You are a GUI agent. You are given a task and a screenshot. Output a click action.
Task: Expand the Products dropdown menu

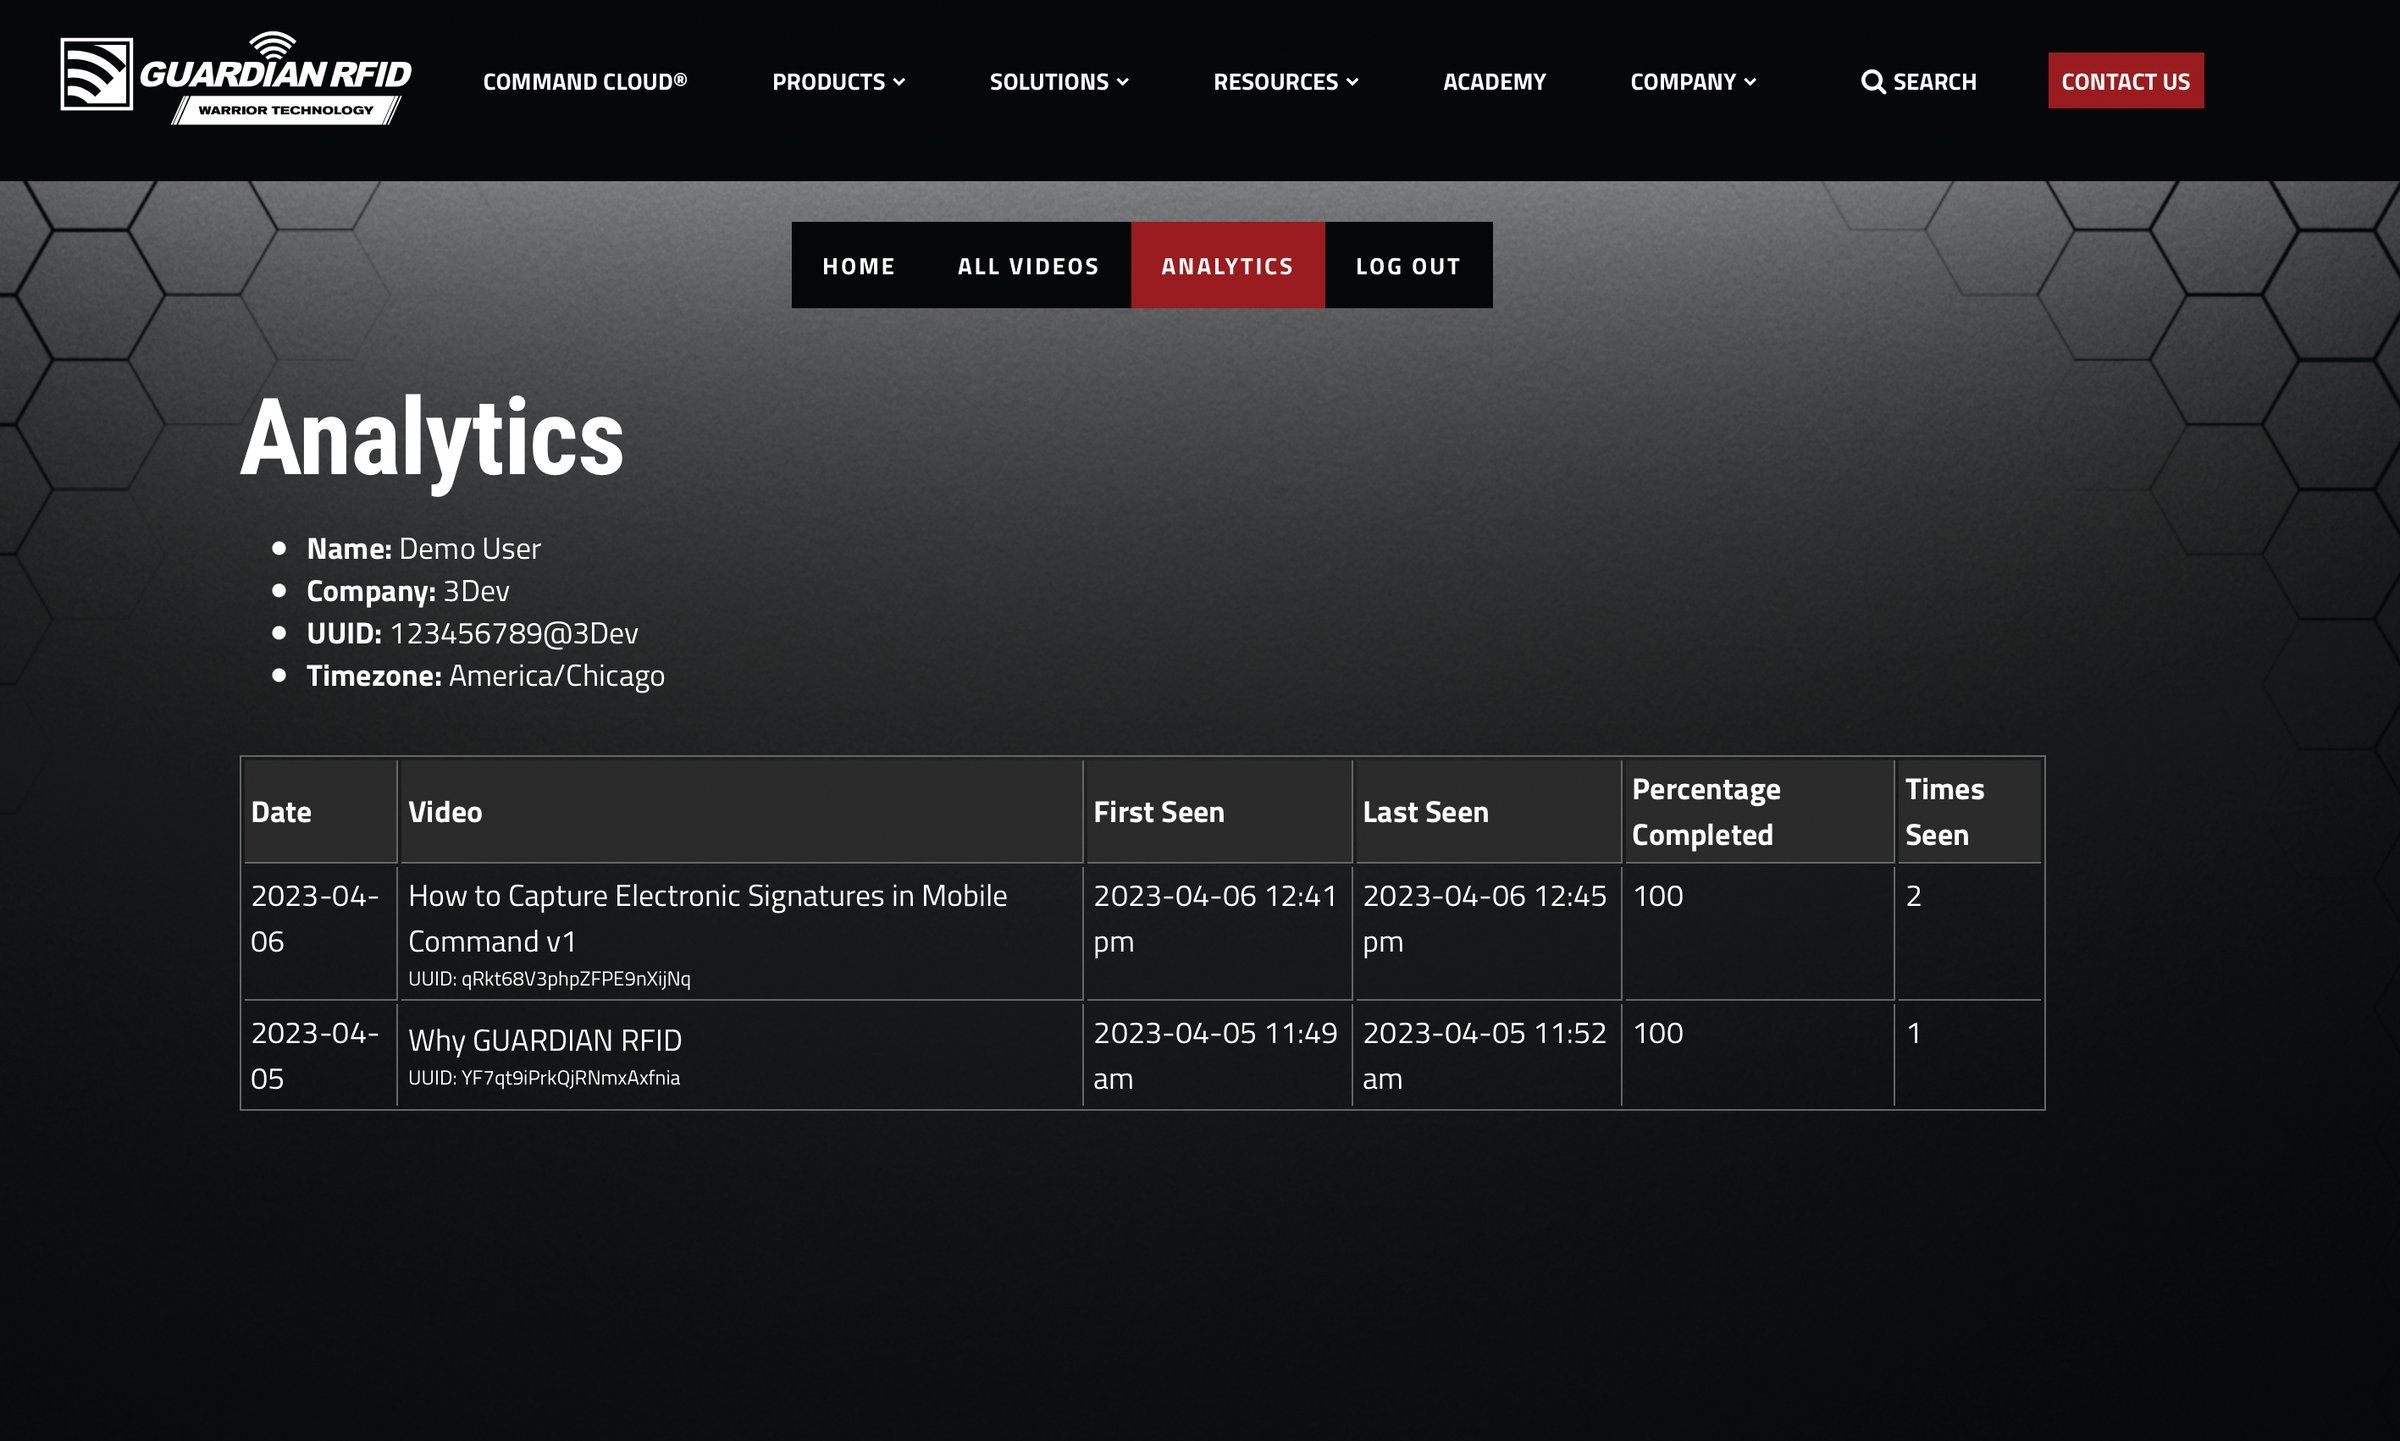pyautogui.click(x=838, y=81)
